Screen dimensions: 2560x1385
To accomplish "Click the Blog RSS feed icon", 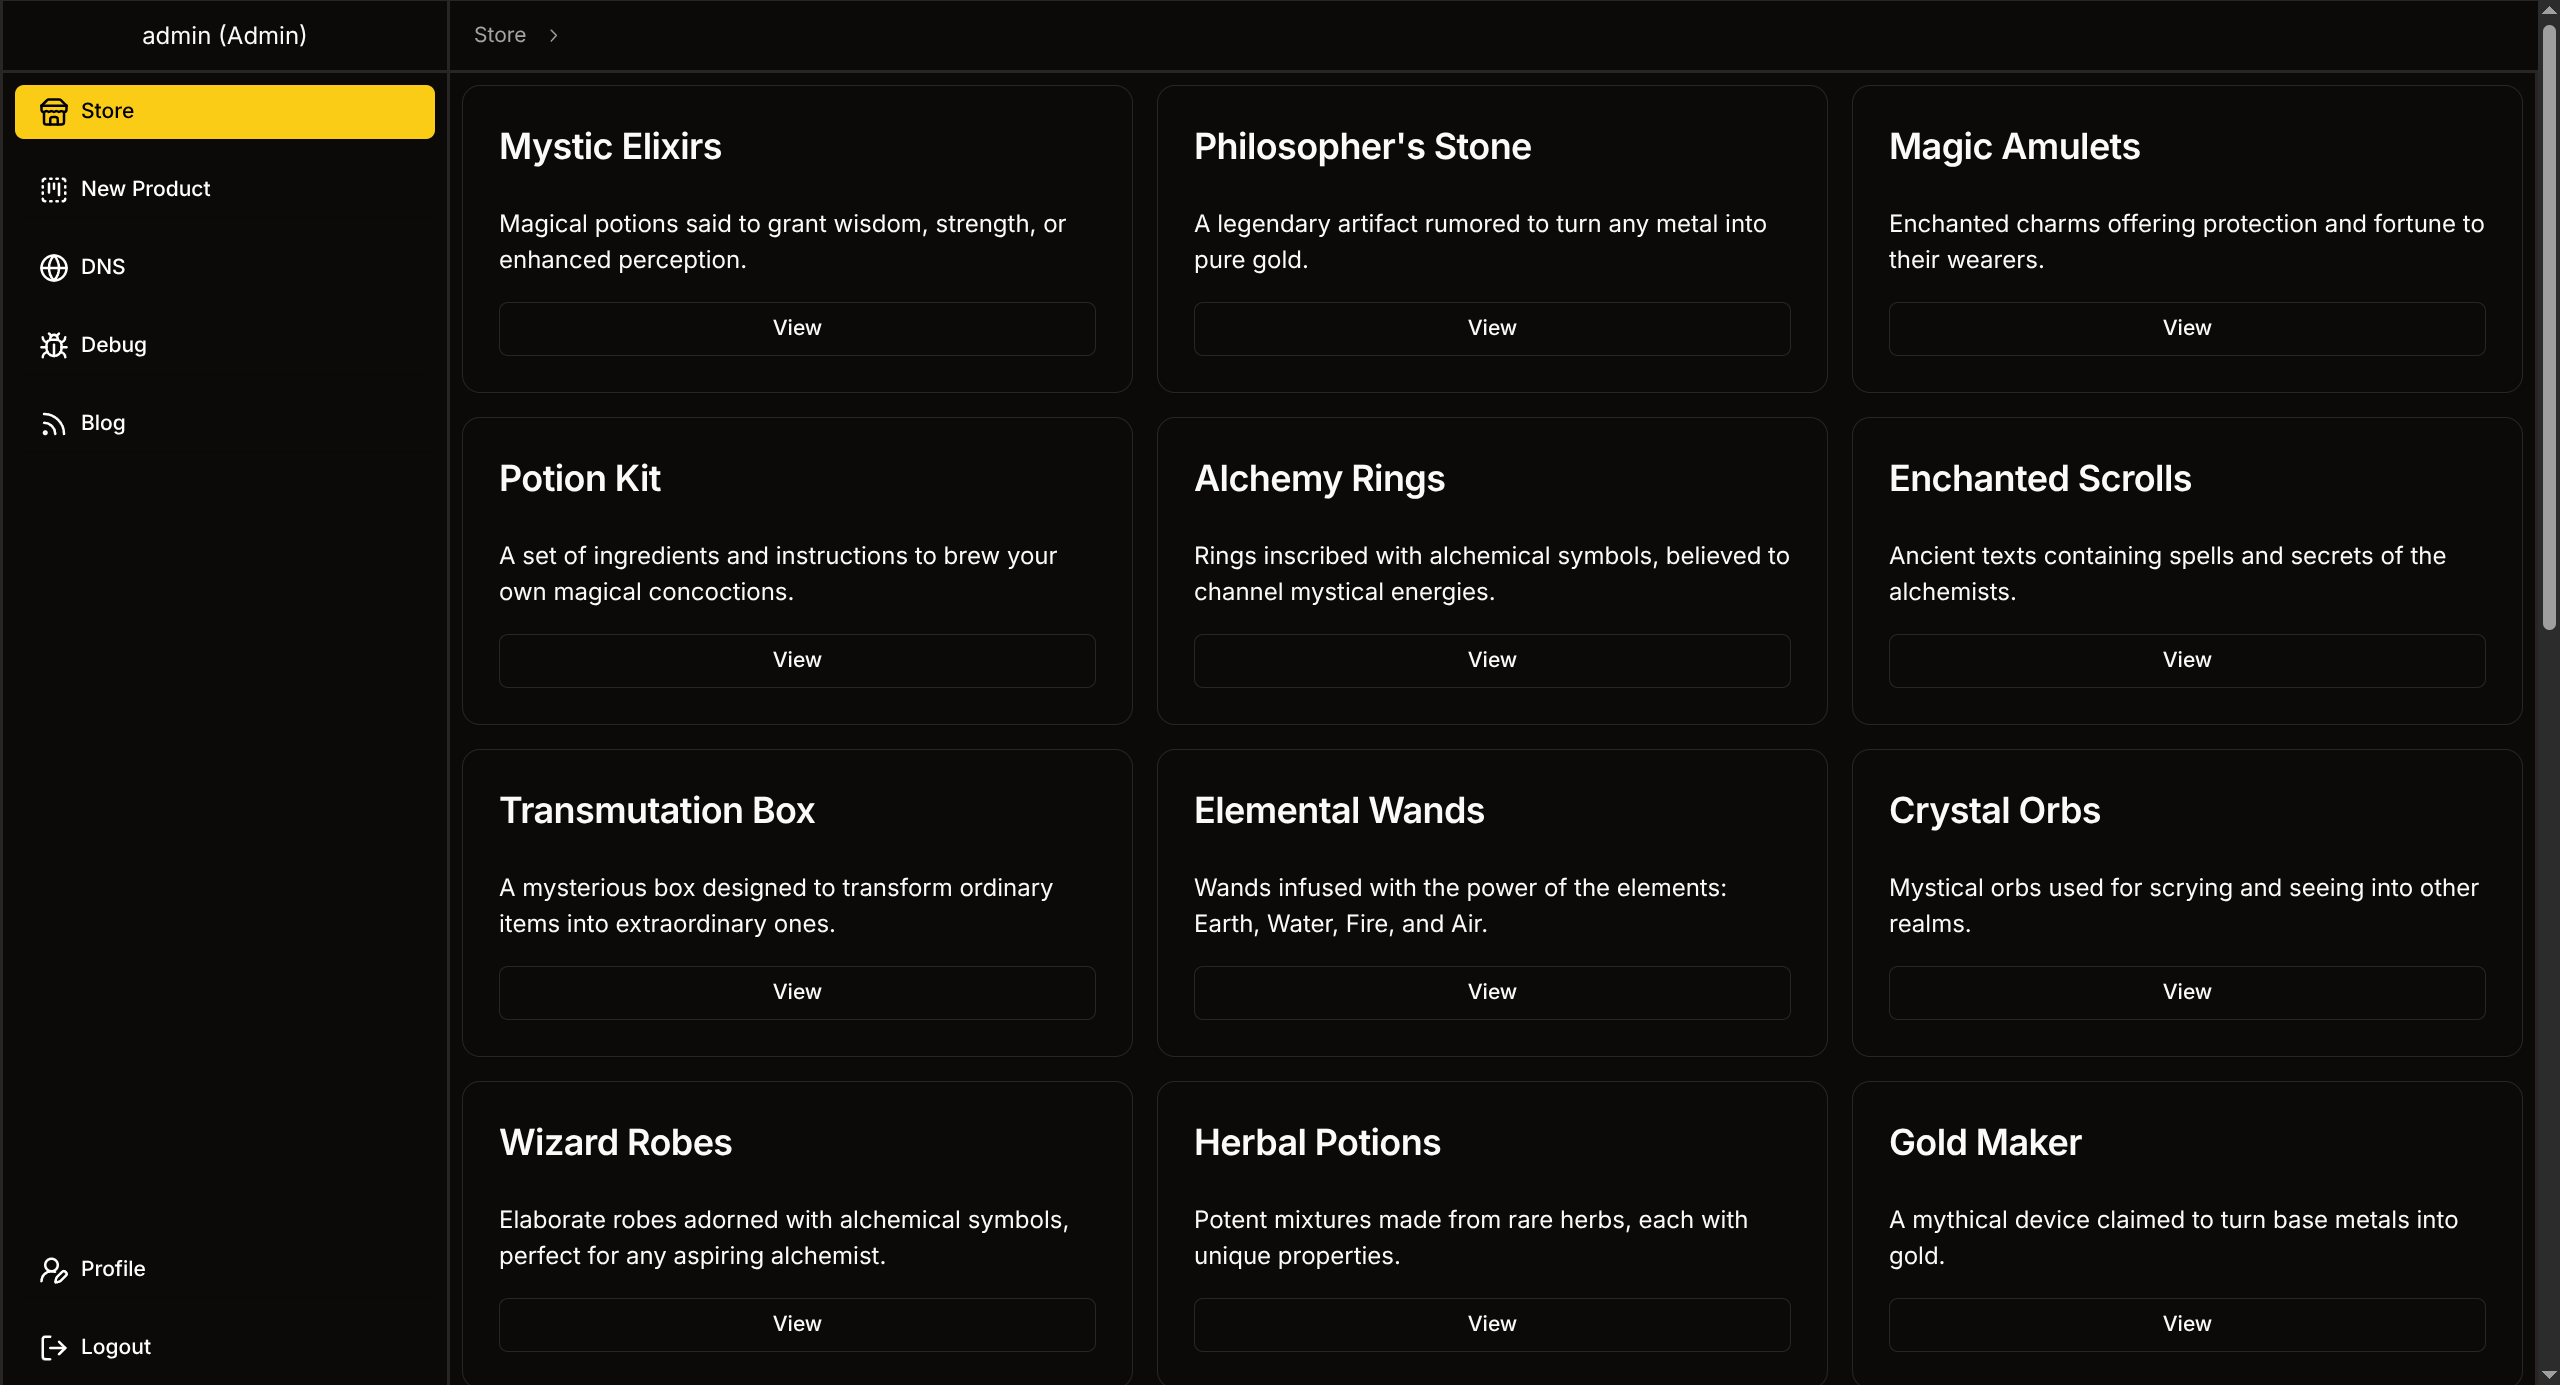I will click(54, 424).
